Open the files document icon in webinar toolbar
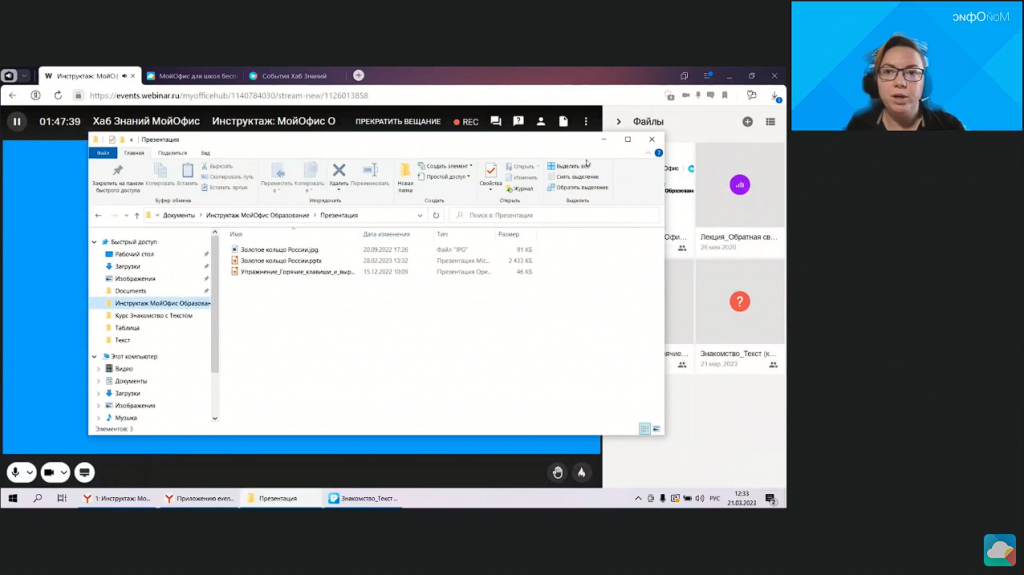The image size is (1024, 575). (x=564, y=122)
